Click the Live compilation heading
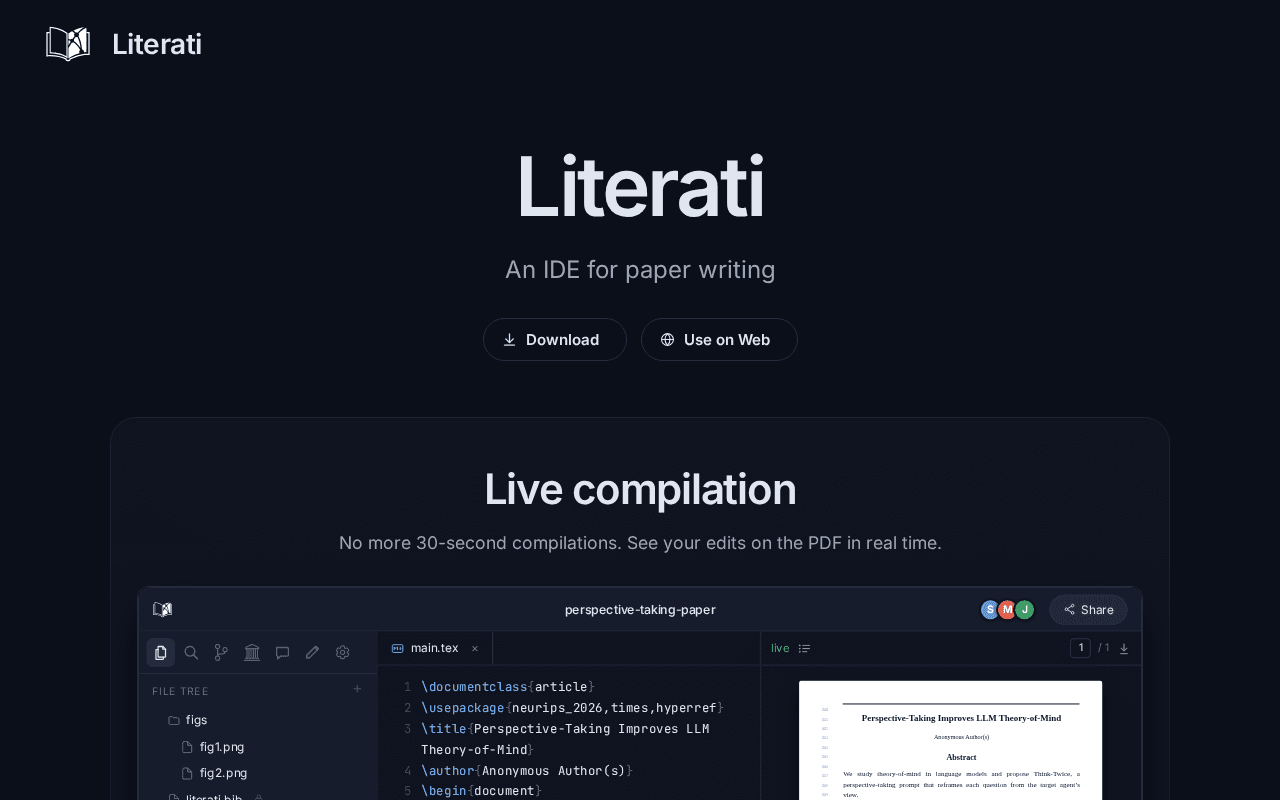 point(640,489)
